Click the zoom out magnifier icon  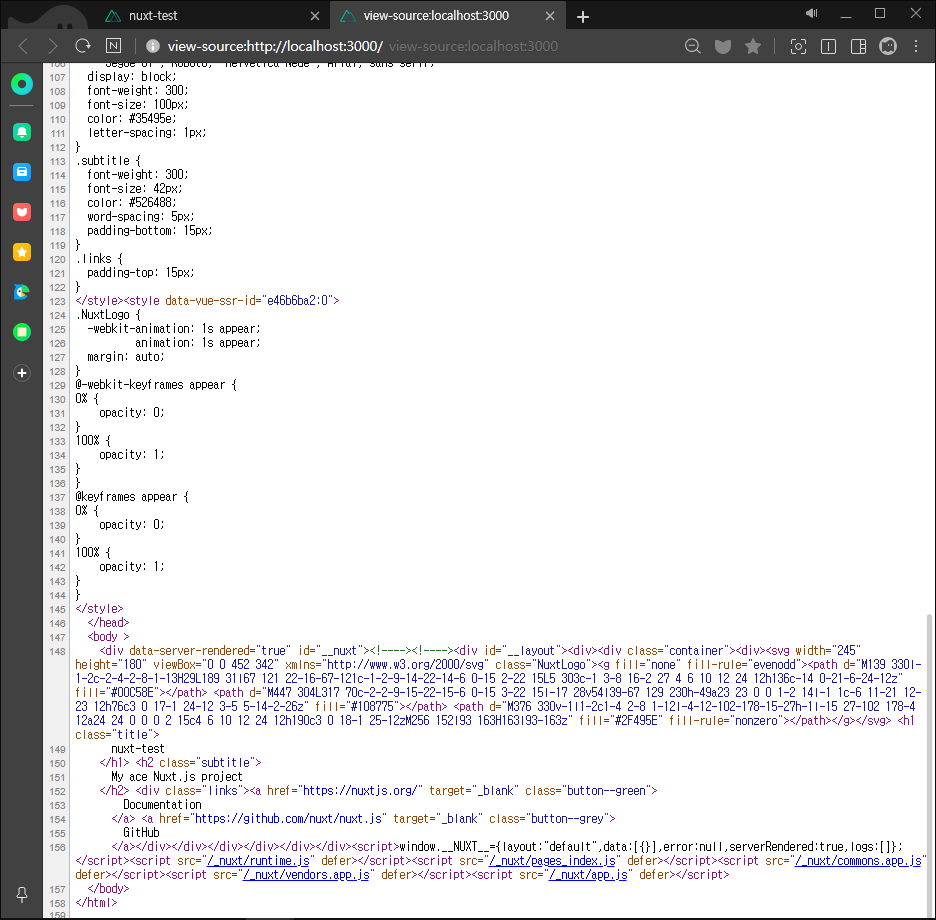(x=692, y=46)
